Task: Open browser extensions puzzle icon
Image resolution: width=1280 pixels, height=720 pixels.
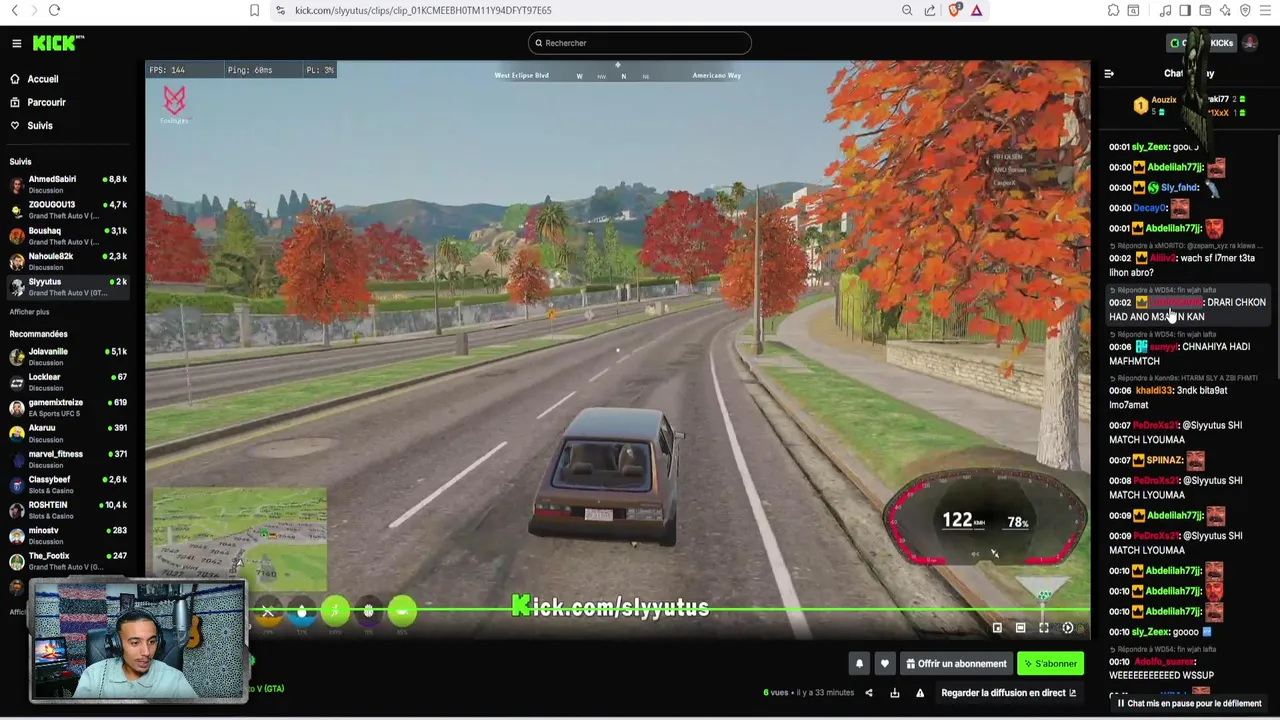Action: tap(1113, 10)
